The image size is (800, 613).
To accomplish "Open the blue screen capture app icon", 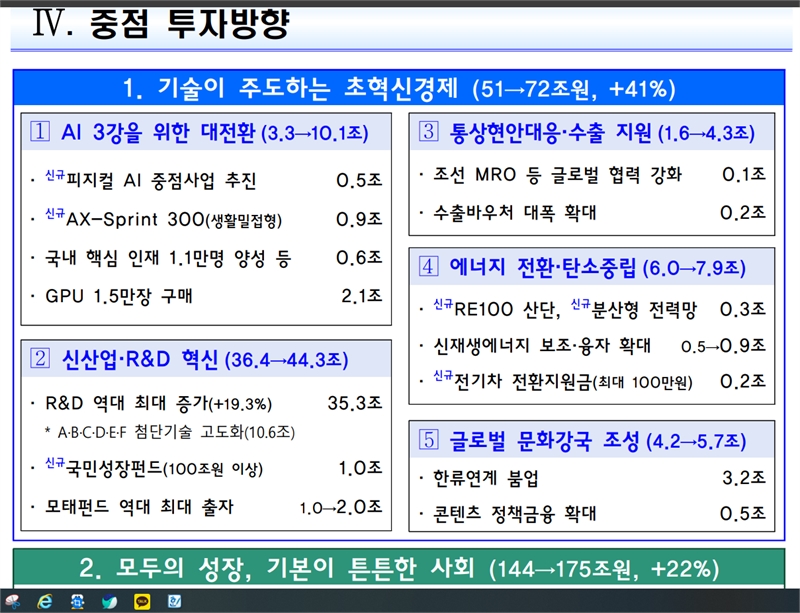I will tap(78, 602).
